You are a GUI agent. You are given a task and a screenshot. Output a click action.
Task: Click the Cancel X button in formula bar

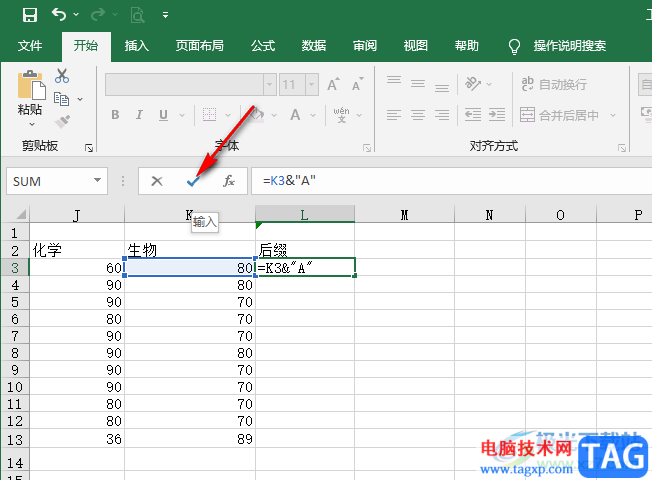pyautogui.click(x=157, y=181)
